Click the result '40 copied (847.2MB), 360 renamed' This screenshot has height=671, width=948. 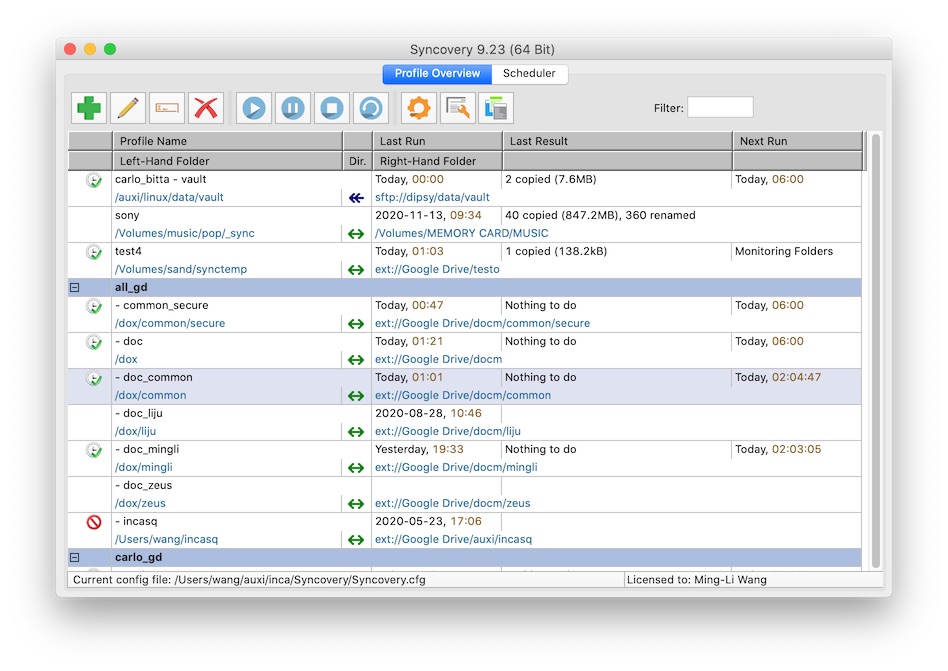[x=600, y=216]
